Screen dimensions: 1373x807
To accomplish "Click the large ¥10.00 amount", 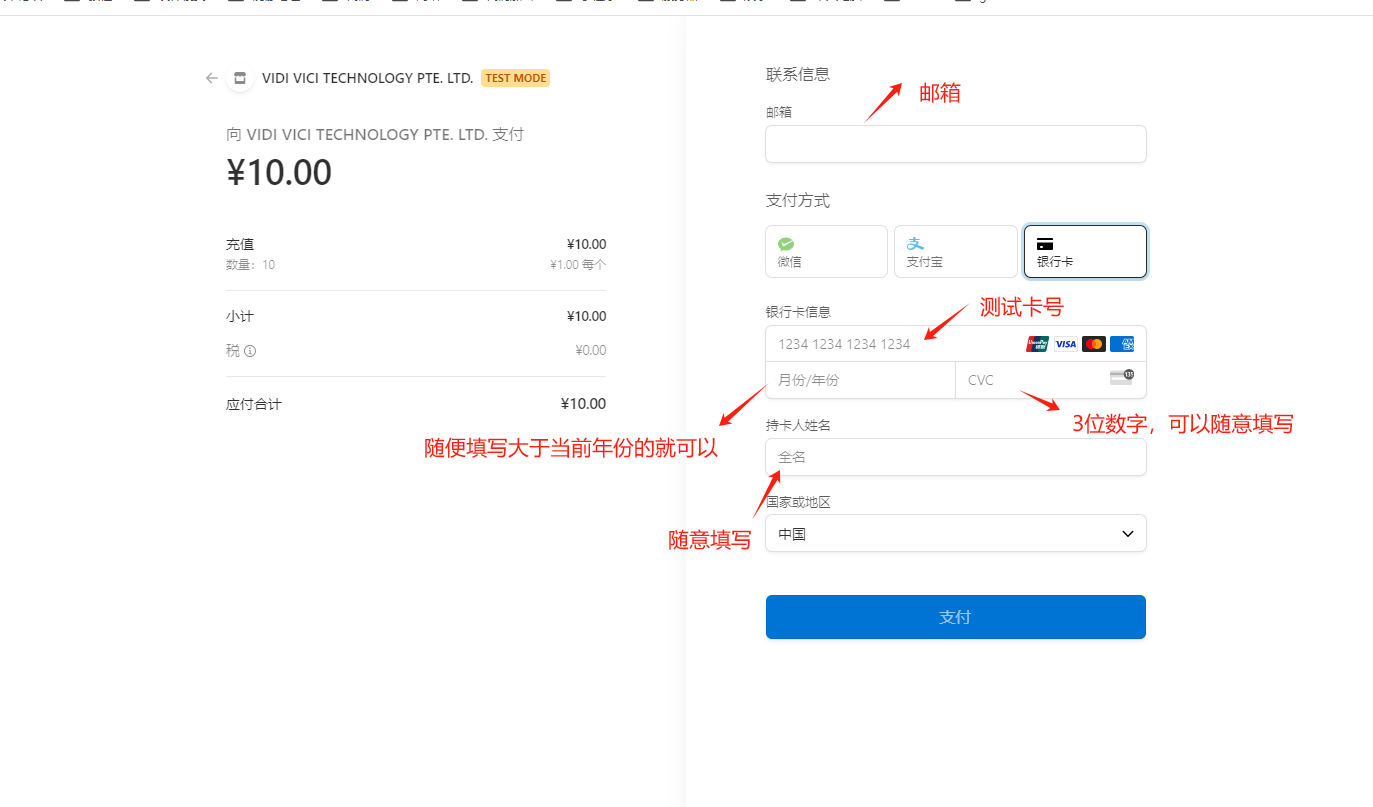I will [x=279, y=173].
